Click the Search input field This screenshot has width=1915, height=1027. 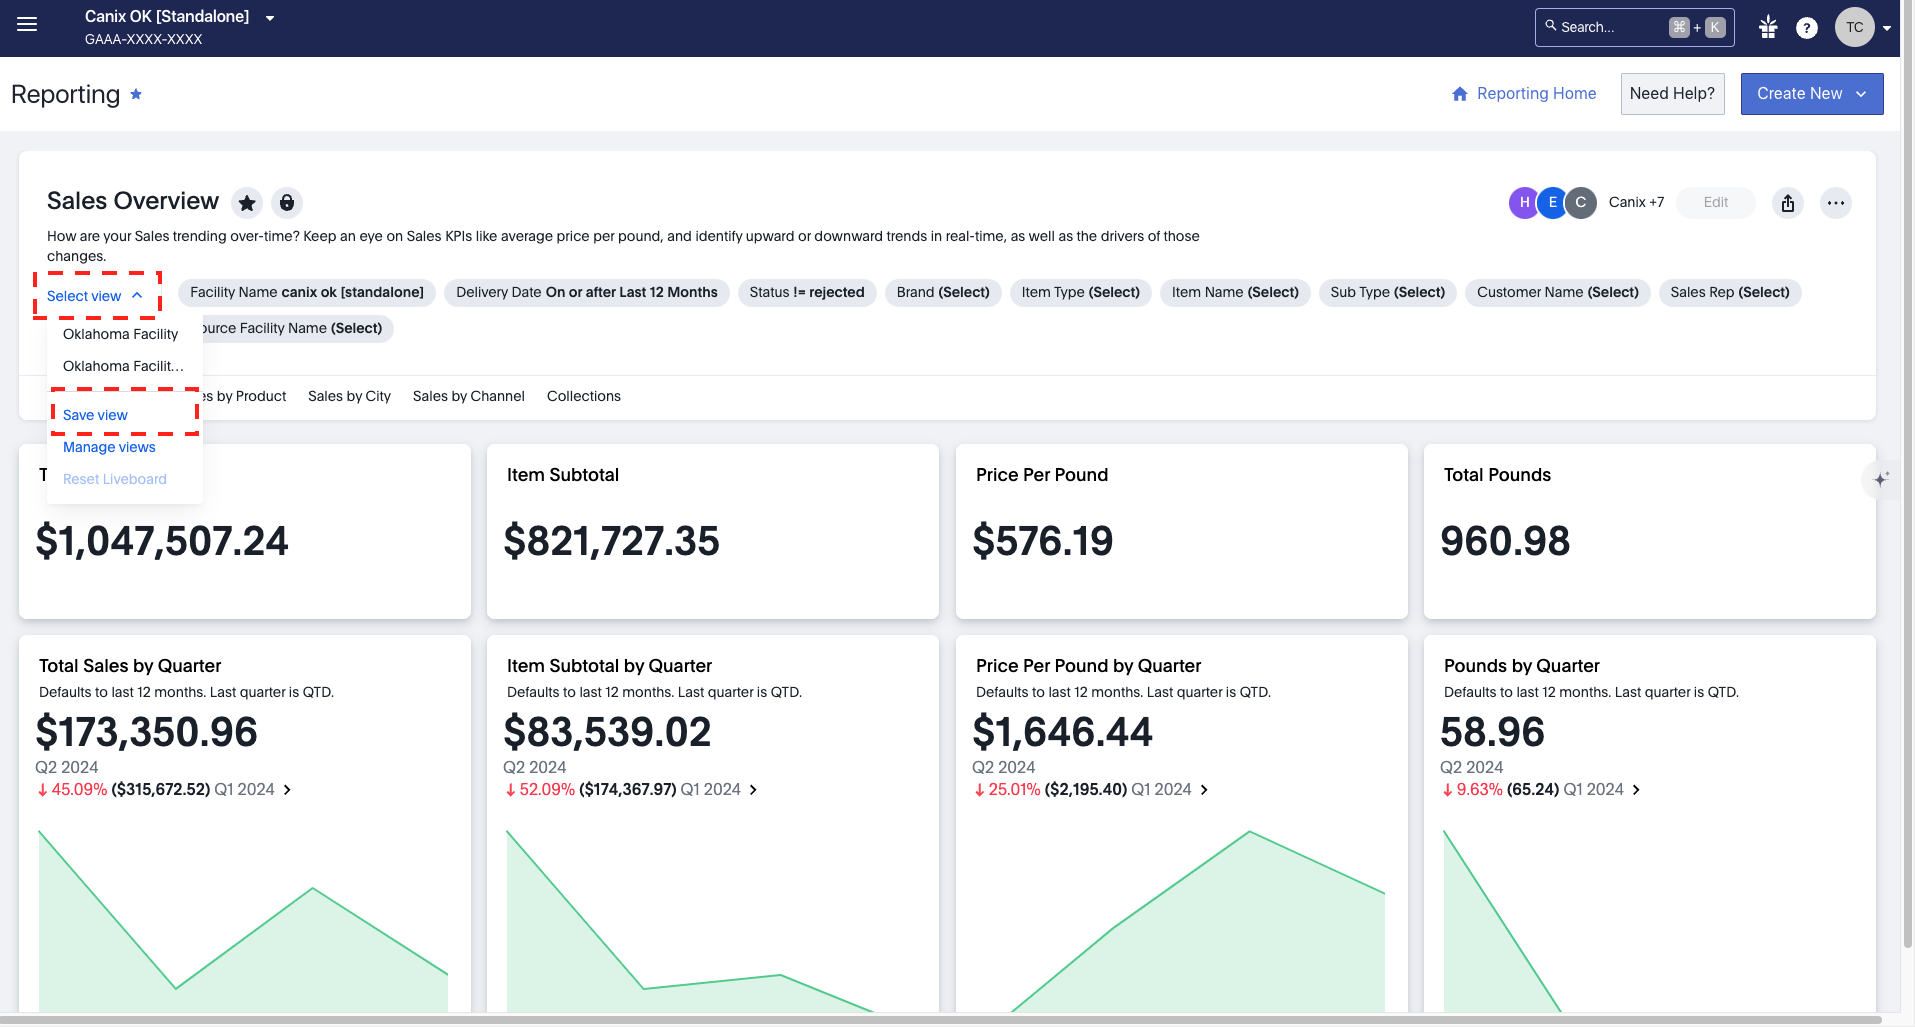[x=1634, y=27]
